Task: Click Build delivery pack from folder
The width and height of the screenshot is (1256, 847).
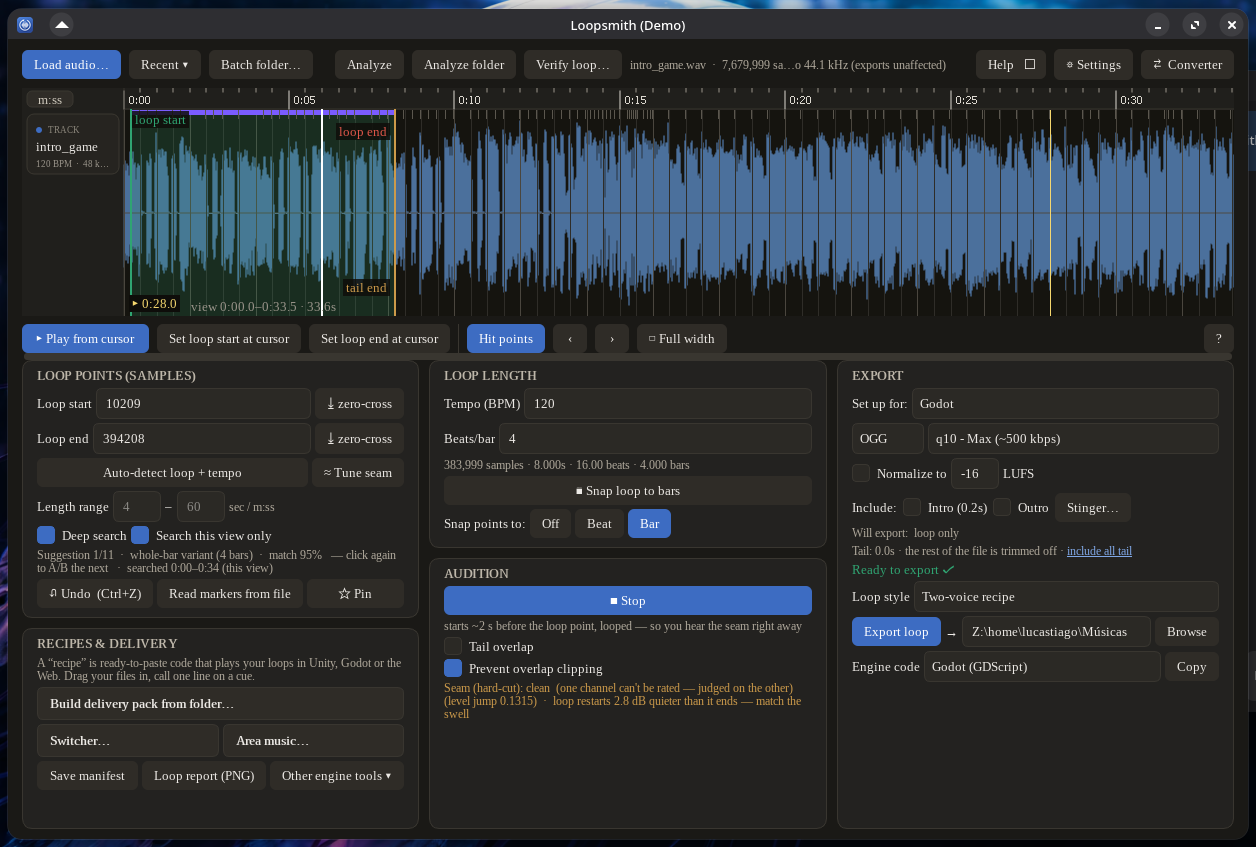Action: (220, 703)
